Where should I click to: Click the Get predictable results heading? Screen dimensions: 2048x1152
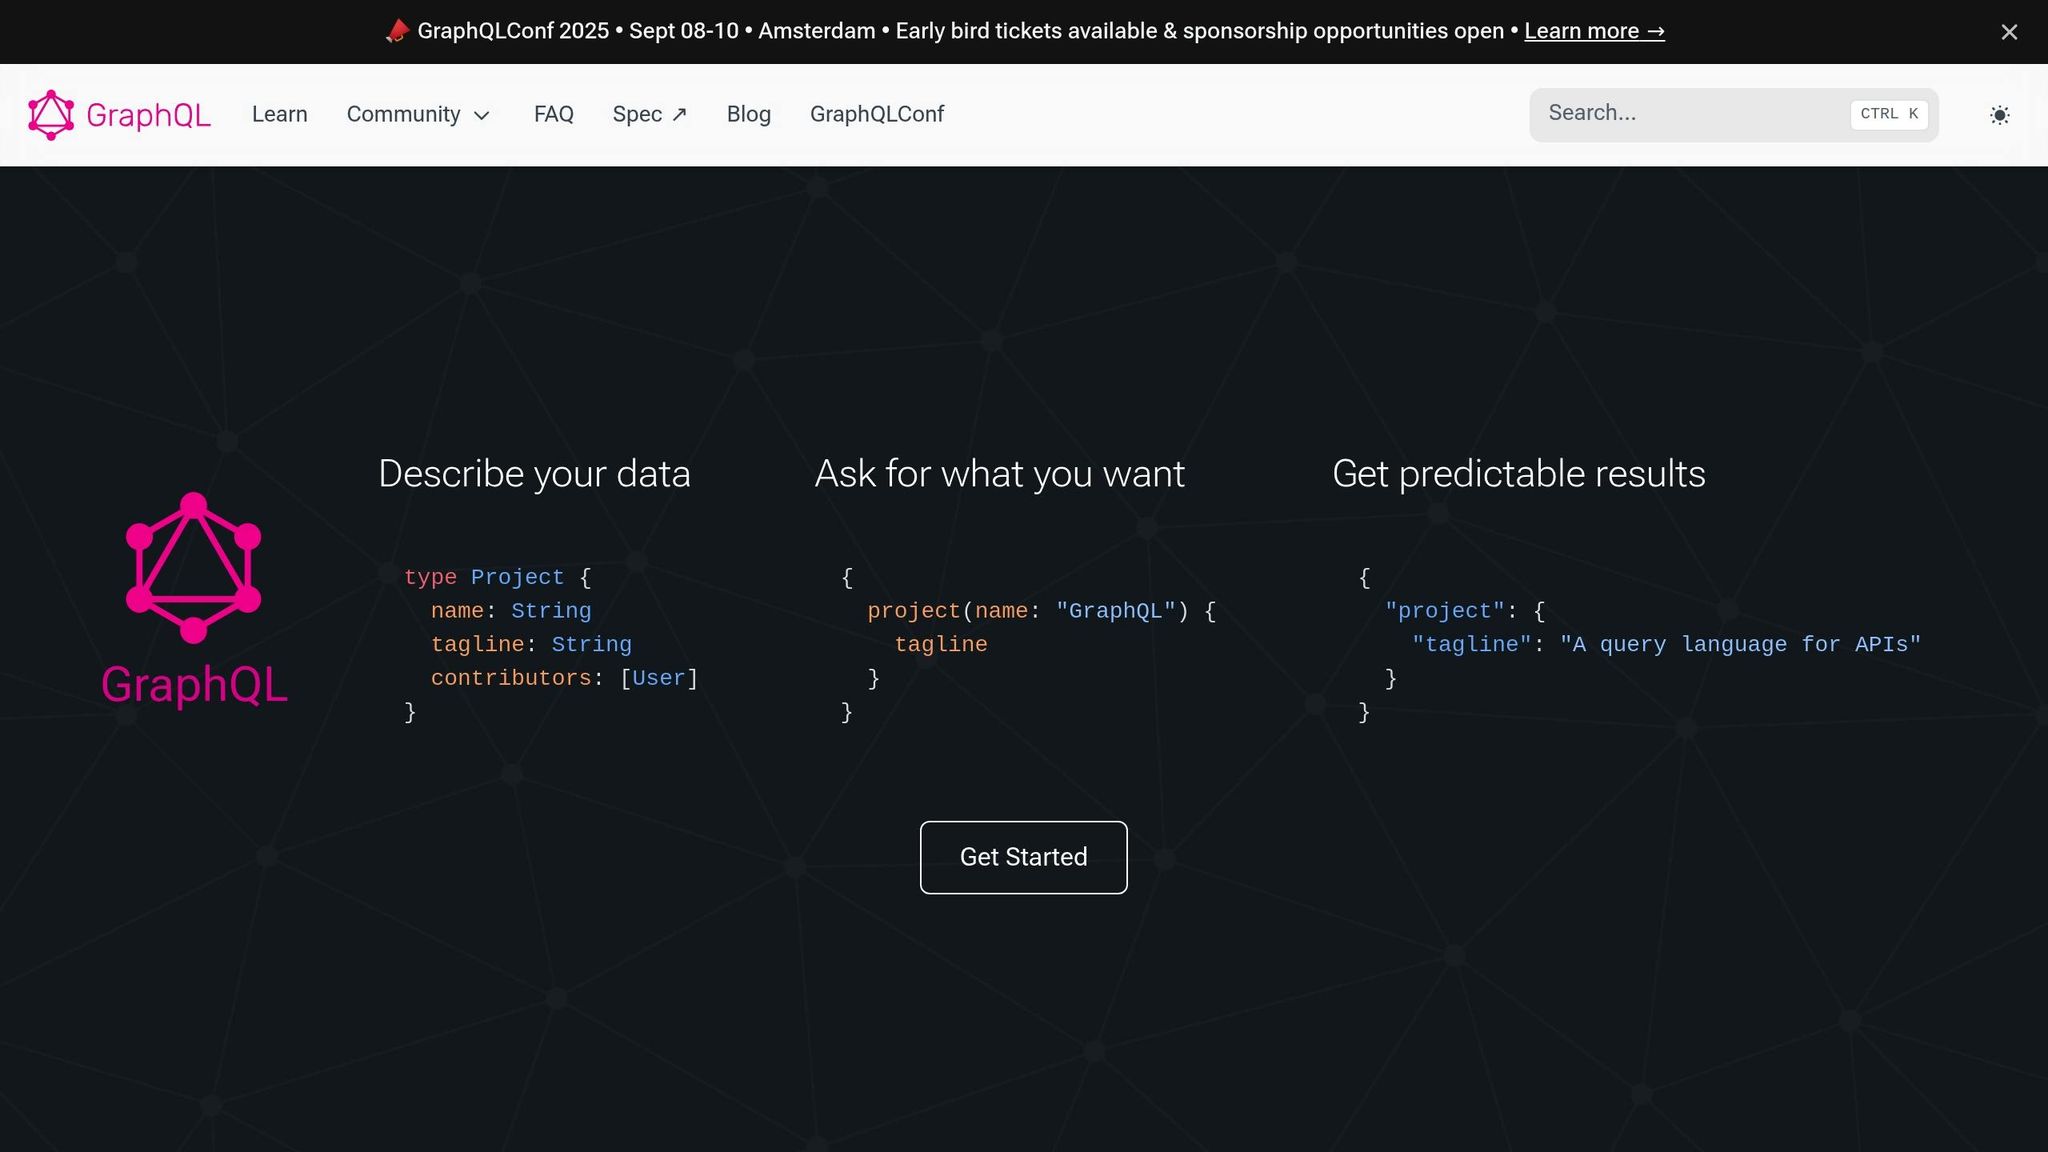[1519, 474]
